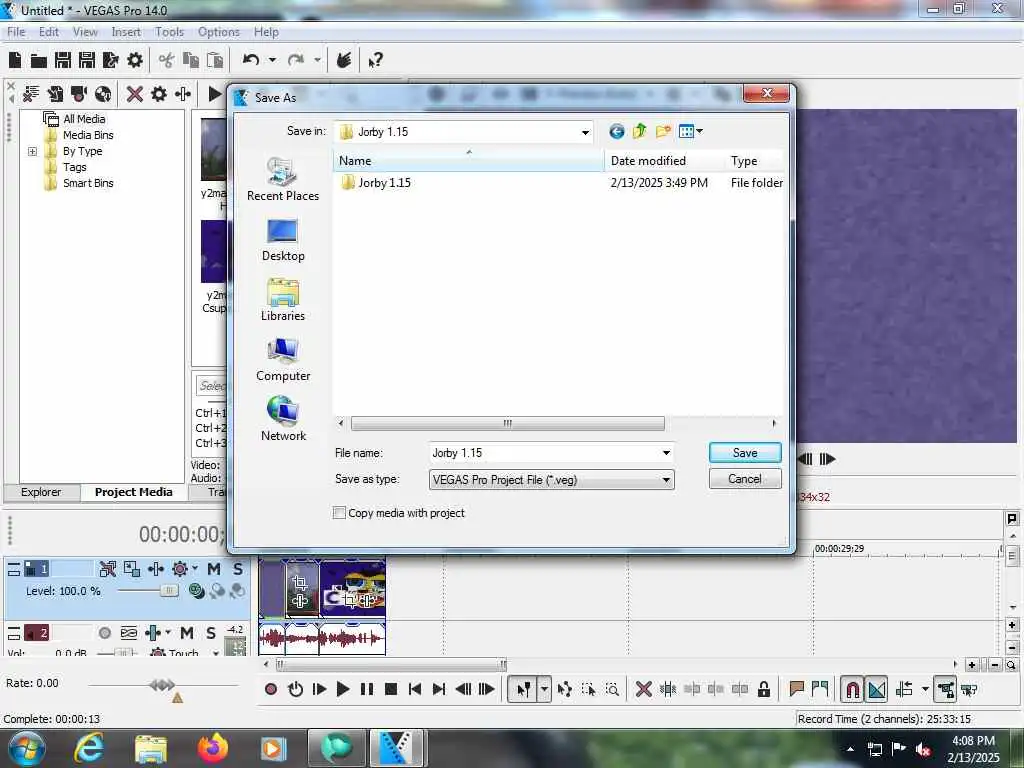This screenshot has height=768, width=1024.
Task: Click the timeline Pause button
Action: tap(367, 689)
